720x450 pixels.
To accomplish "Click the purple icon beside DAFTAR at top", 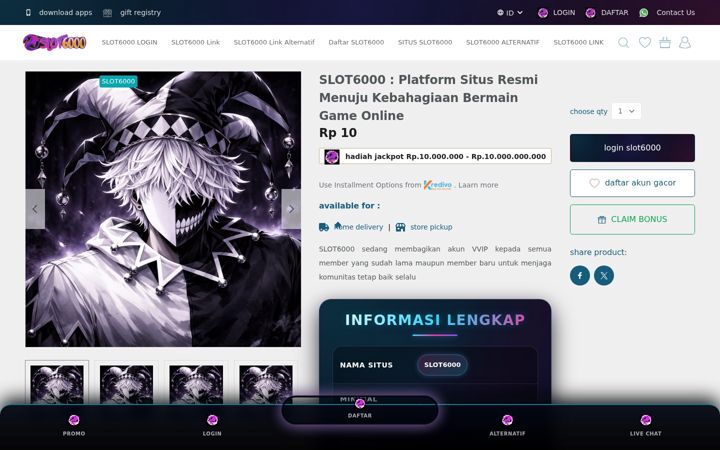I will pyautogui.click(x=591, y=13).
